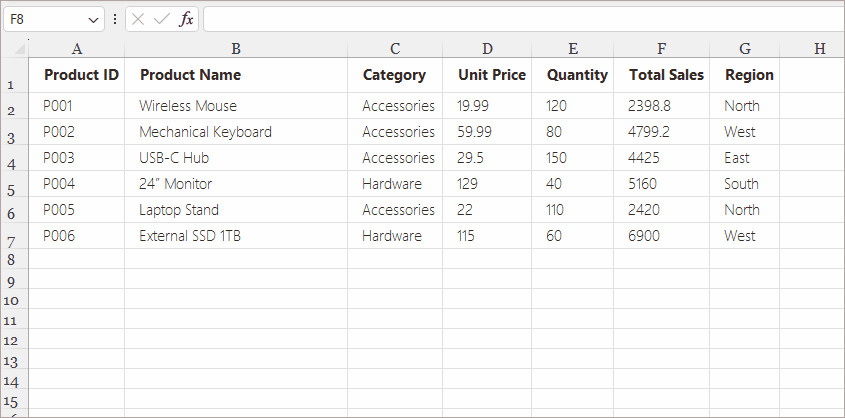Select the USB-C Hub cell
The image size is (845, 418).
point(236,157)
